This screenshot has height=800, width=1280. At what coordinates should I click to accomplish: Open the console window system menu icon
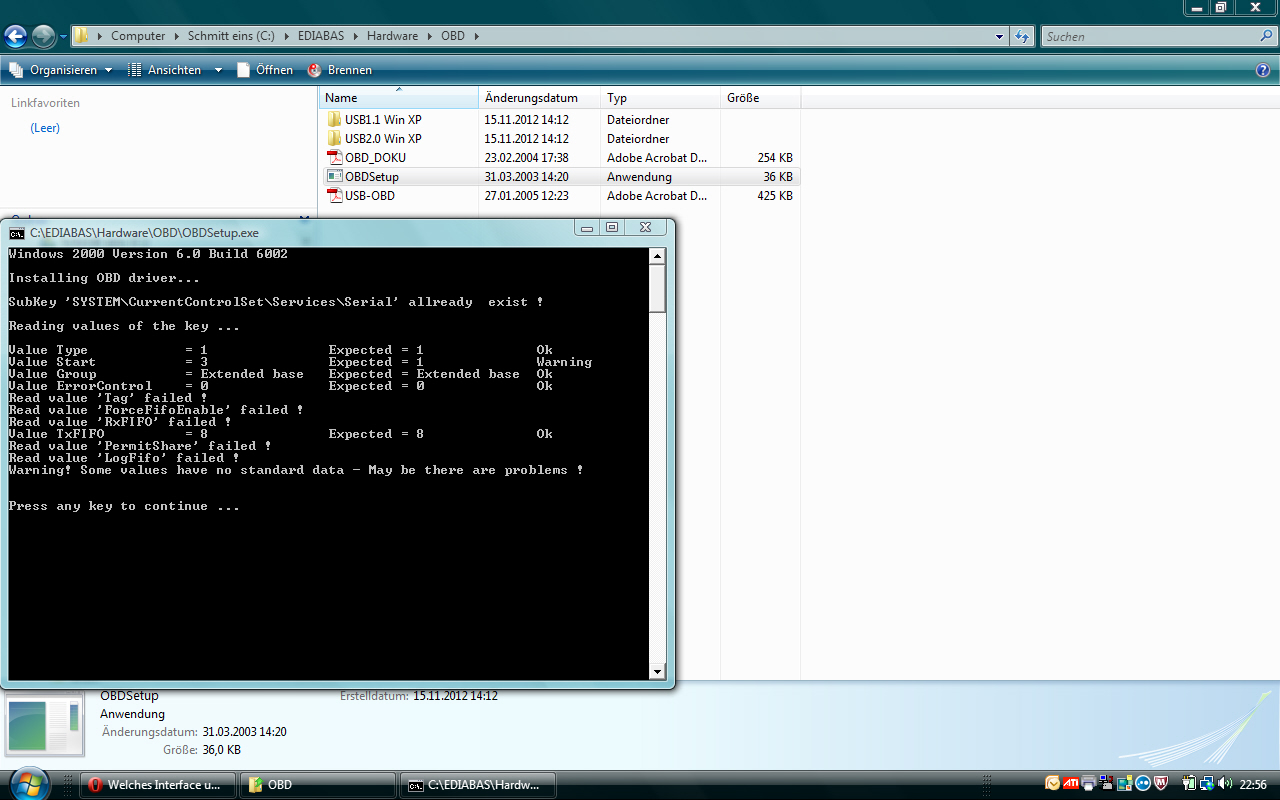point(17,233)
